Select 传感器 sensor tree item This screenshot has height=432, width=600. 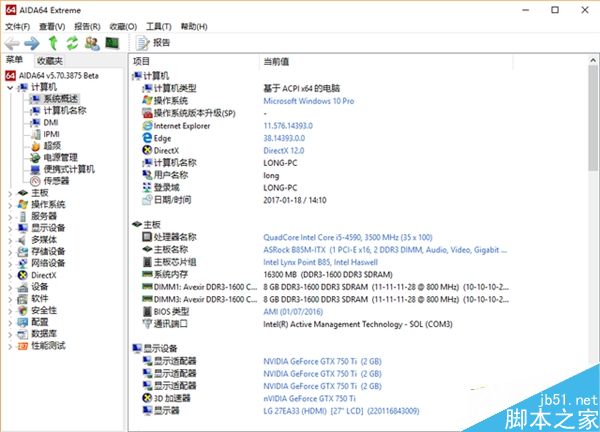pyautogui.click(x=56, y=181)
